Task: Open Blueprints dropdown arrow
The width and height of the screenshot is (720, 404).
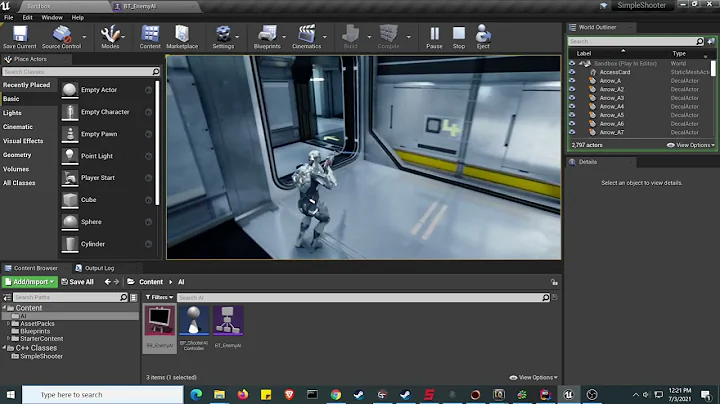Action: pyautogui.click(x=284, y=37)
